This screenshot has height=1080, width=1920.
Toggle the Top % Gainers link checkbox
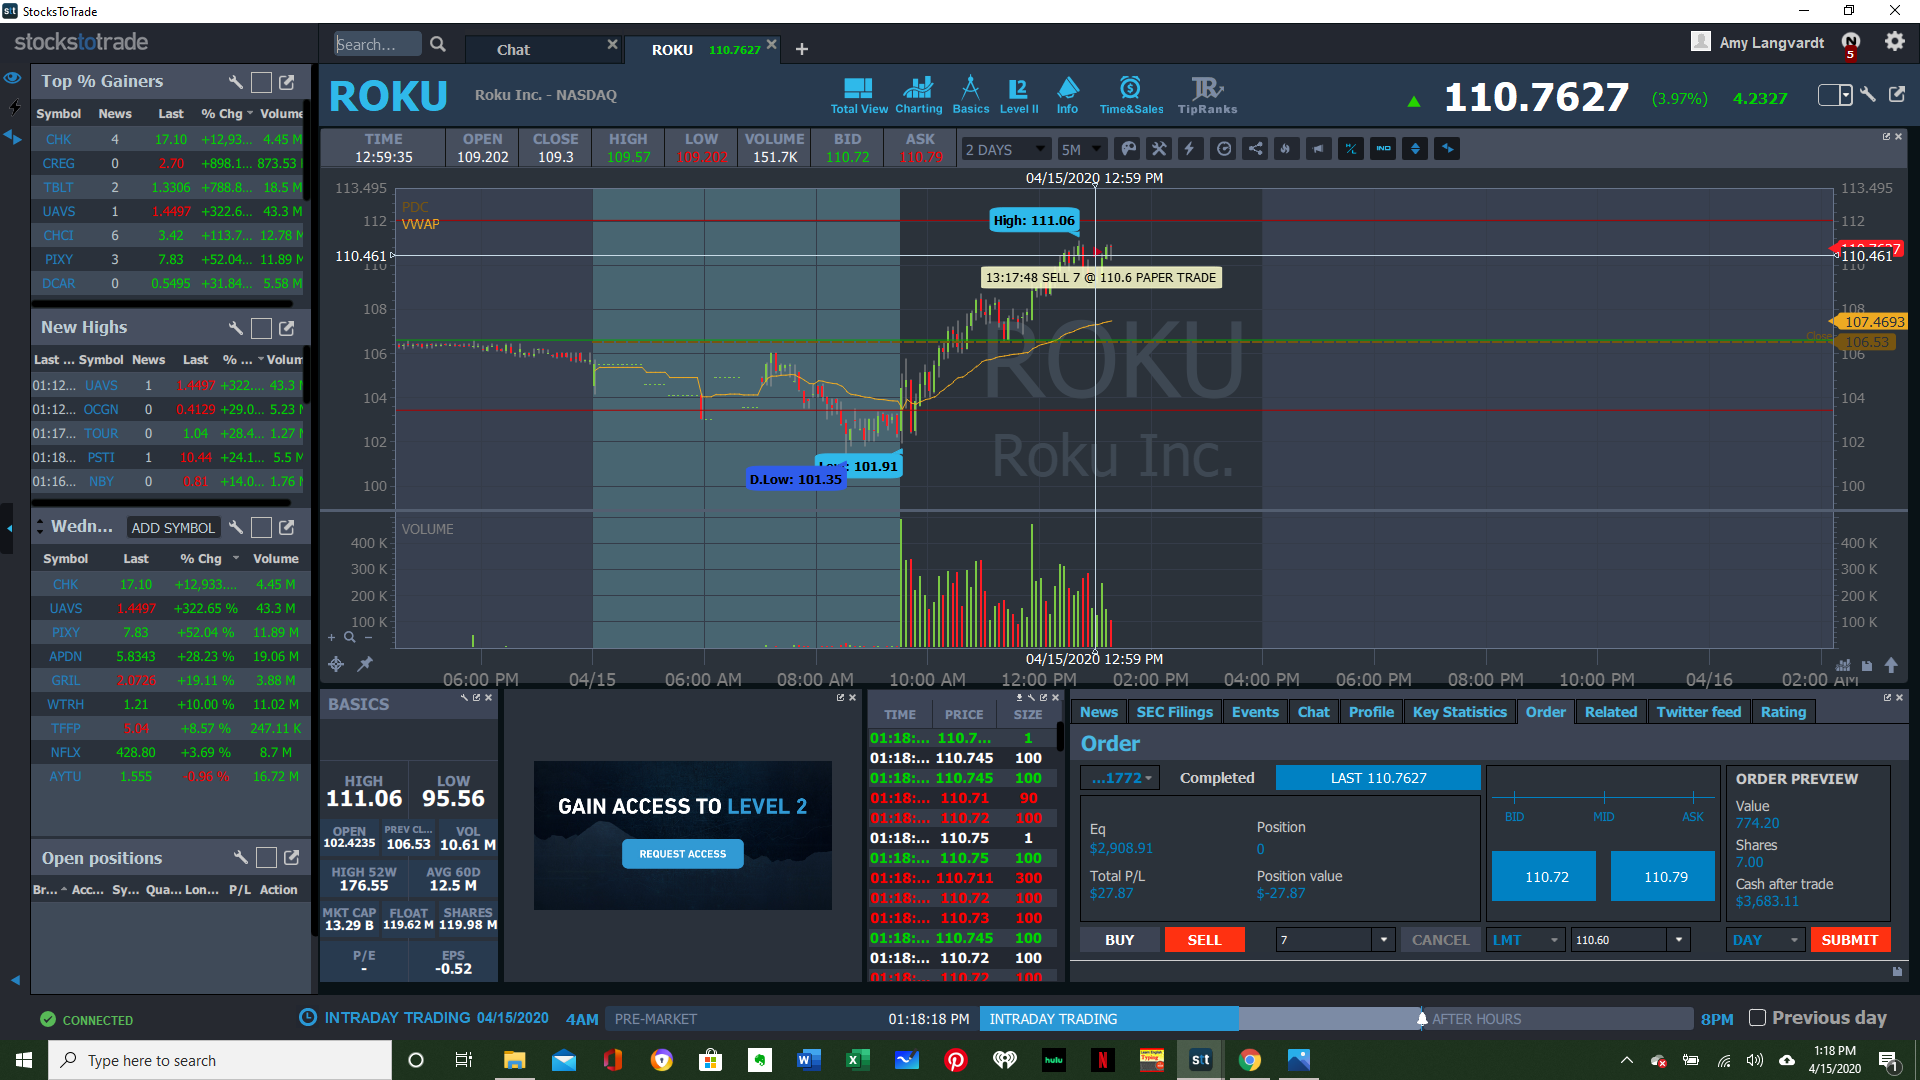point(261,82)
